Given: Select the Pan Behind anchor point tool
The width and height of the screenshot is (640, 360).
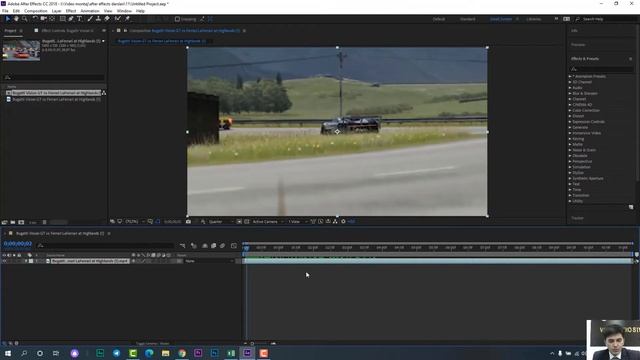Looking at the screenshot, I should (x=52, y=19).
